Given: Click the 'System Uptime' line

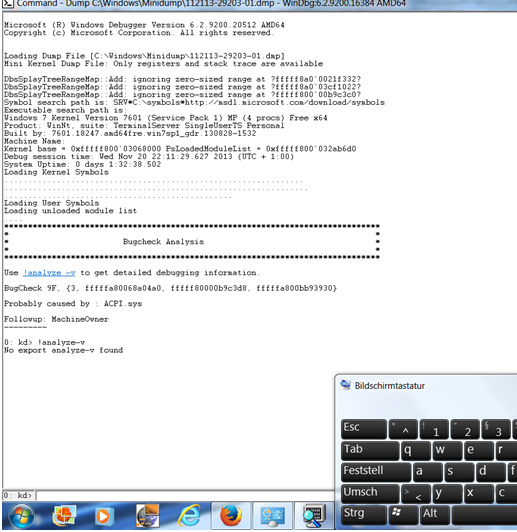Looking at the screenshot, I should (82, 164).
